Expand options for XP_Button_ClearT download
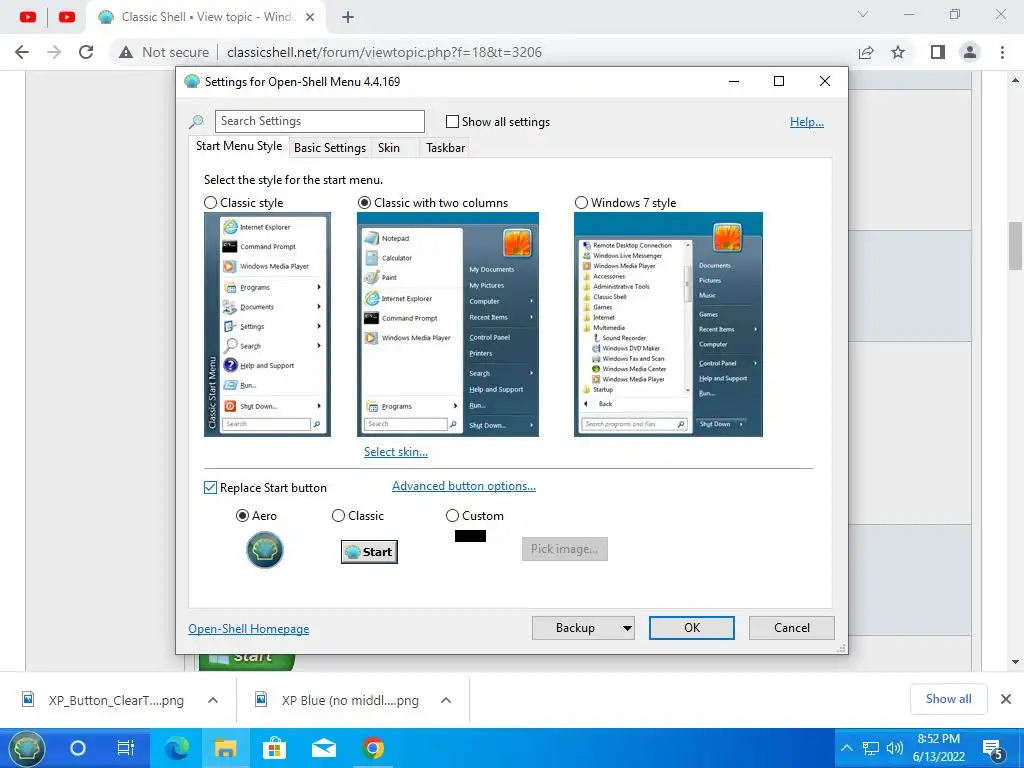 (x=213, y=700)
